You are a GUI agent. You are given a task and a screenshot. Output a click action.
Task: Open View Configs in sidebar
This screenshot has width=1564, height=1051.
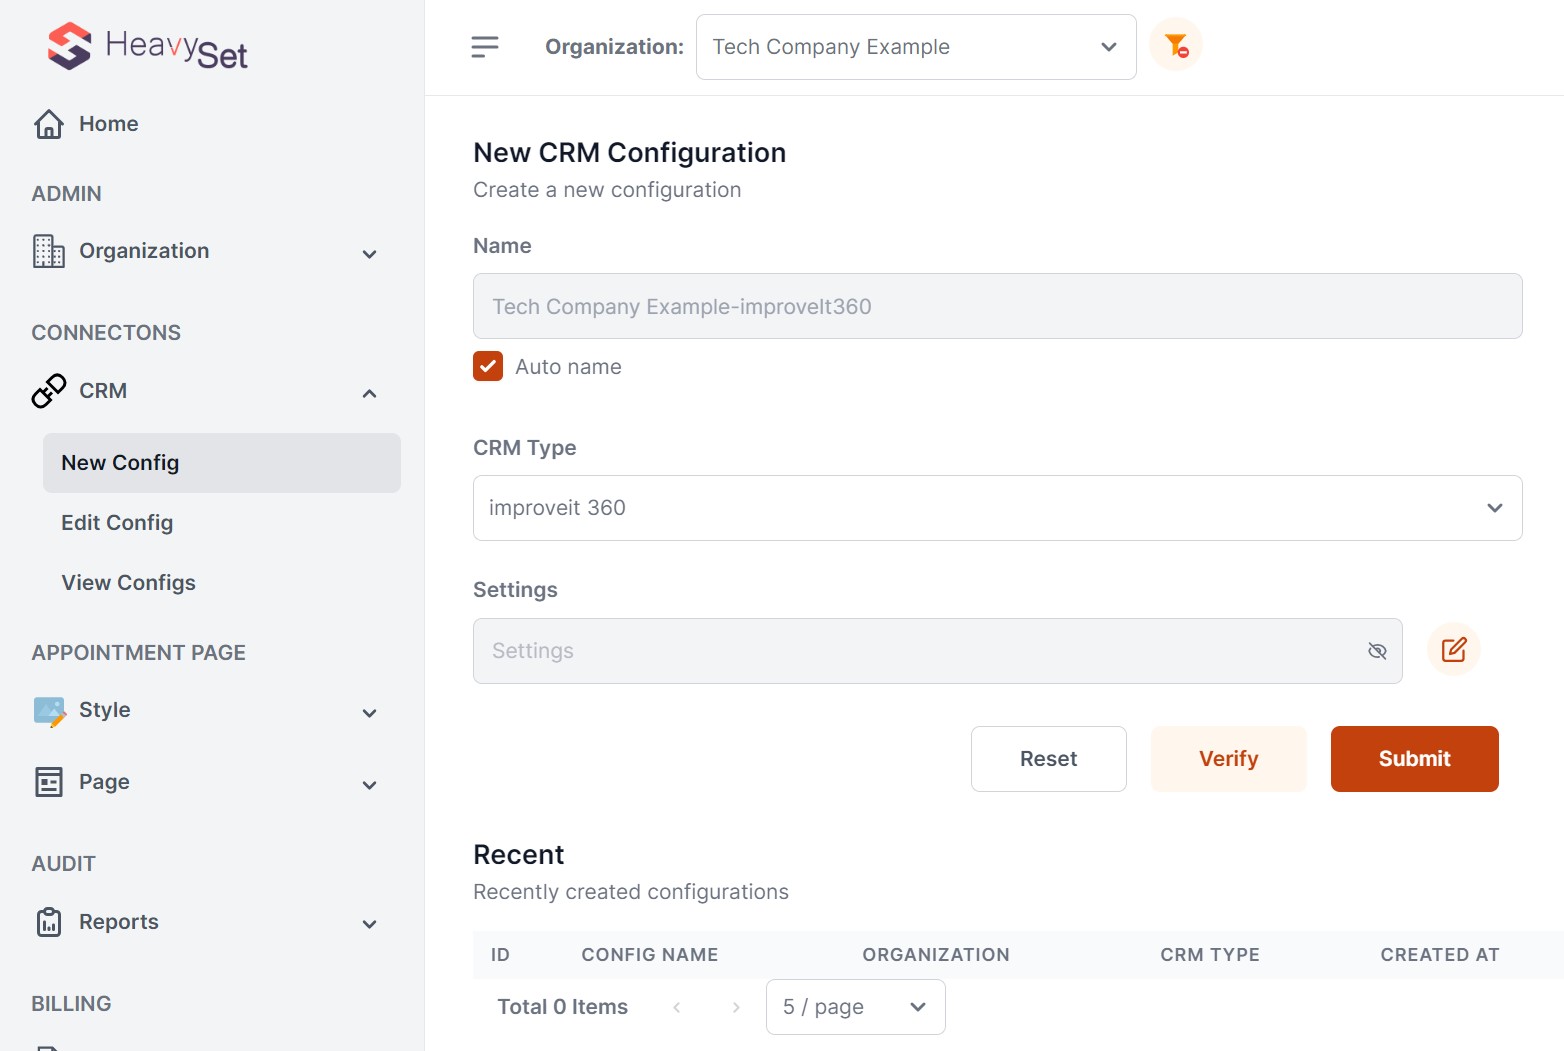(128, 583)
